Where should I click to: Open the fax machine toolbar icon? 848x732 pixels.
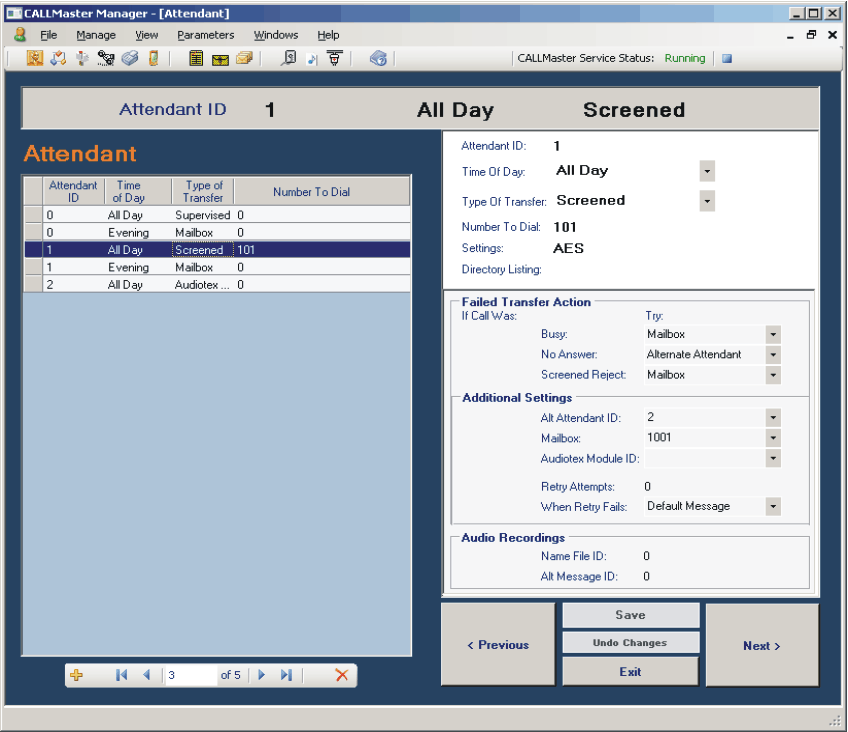click(130, 58)
